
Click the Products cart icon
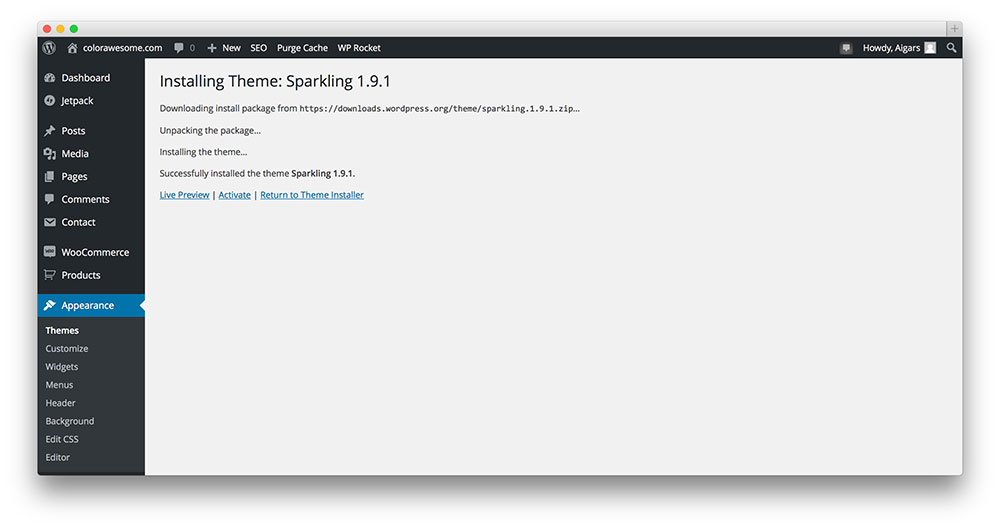50,275
